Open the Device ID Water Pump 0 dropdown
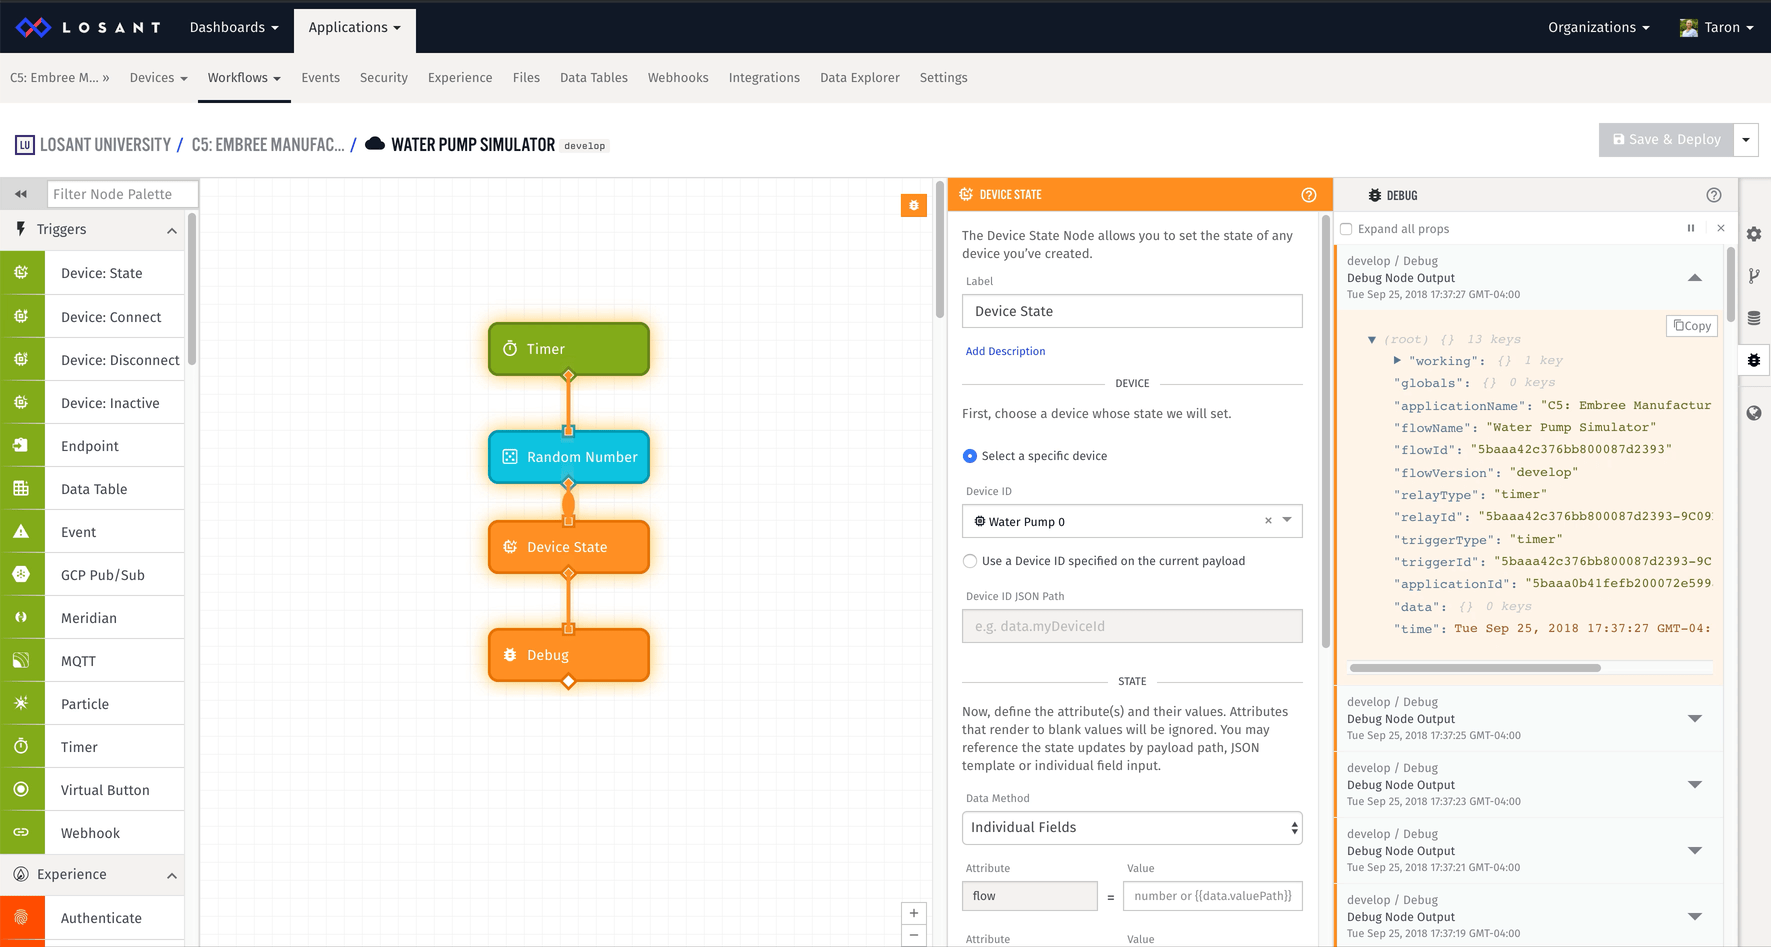Image resolution: width=1771 pixels, height=947 pixels. click(1287, 521)
